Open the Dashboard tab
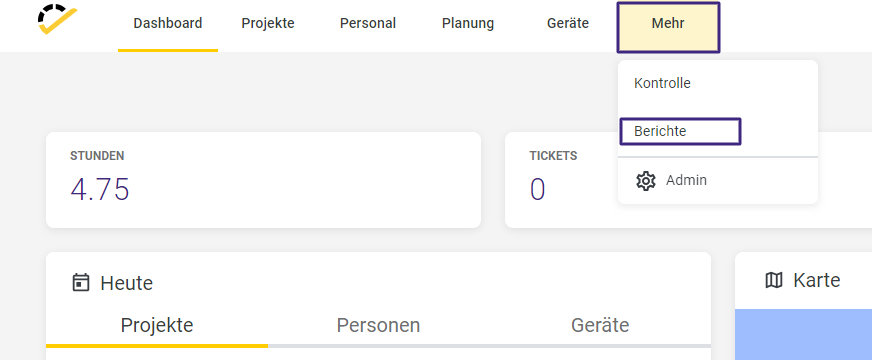The width and height of the screenshot is (872, 360). coord(168,23)
